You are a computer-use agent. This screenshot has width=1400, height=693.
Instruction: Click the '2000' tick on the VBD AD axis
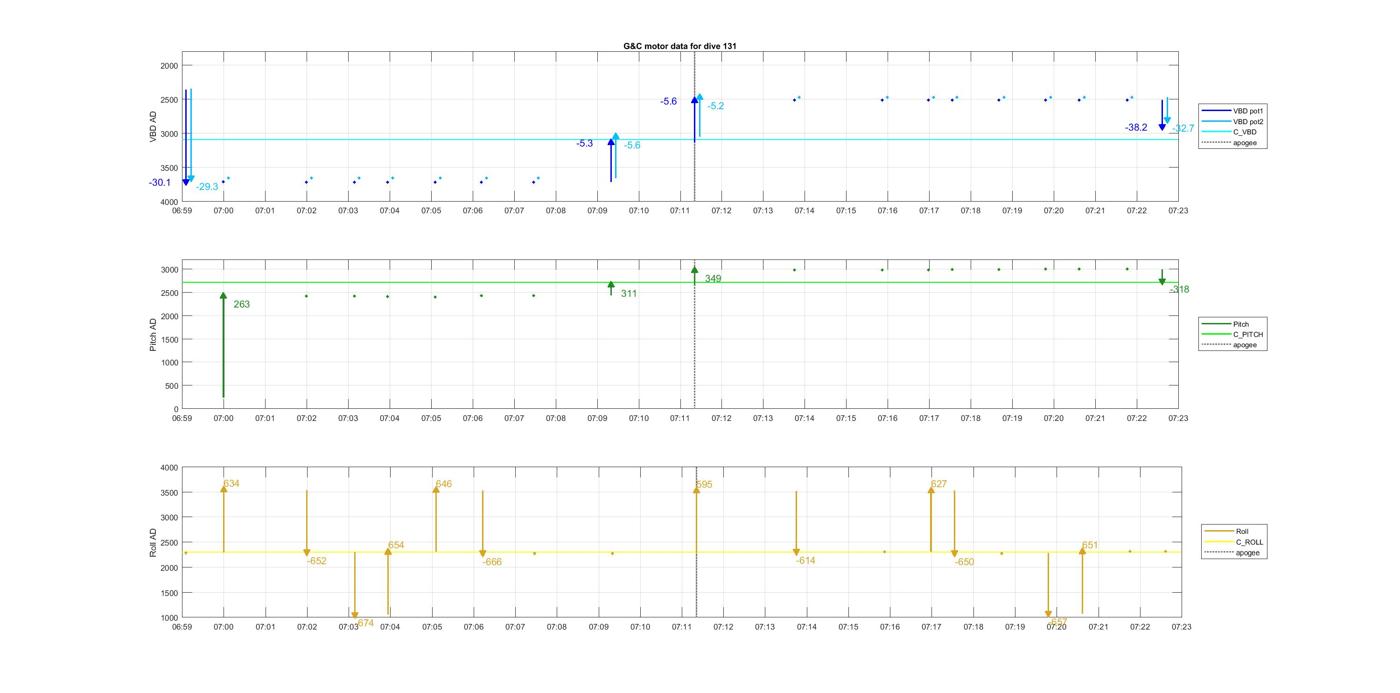[169, 66]
